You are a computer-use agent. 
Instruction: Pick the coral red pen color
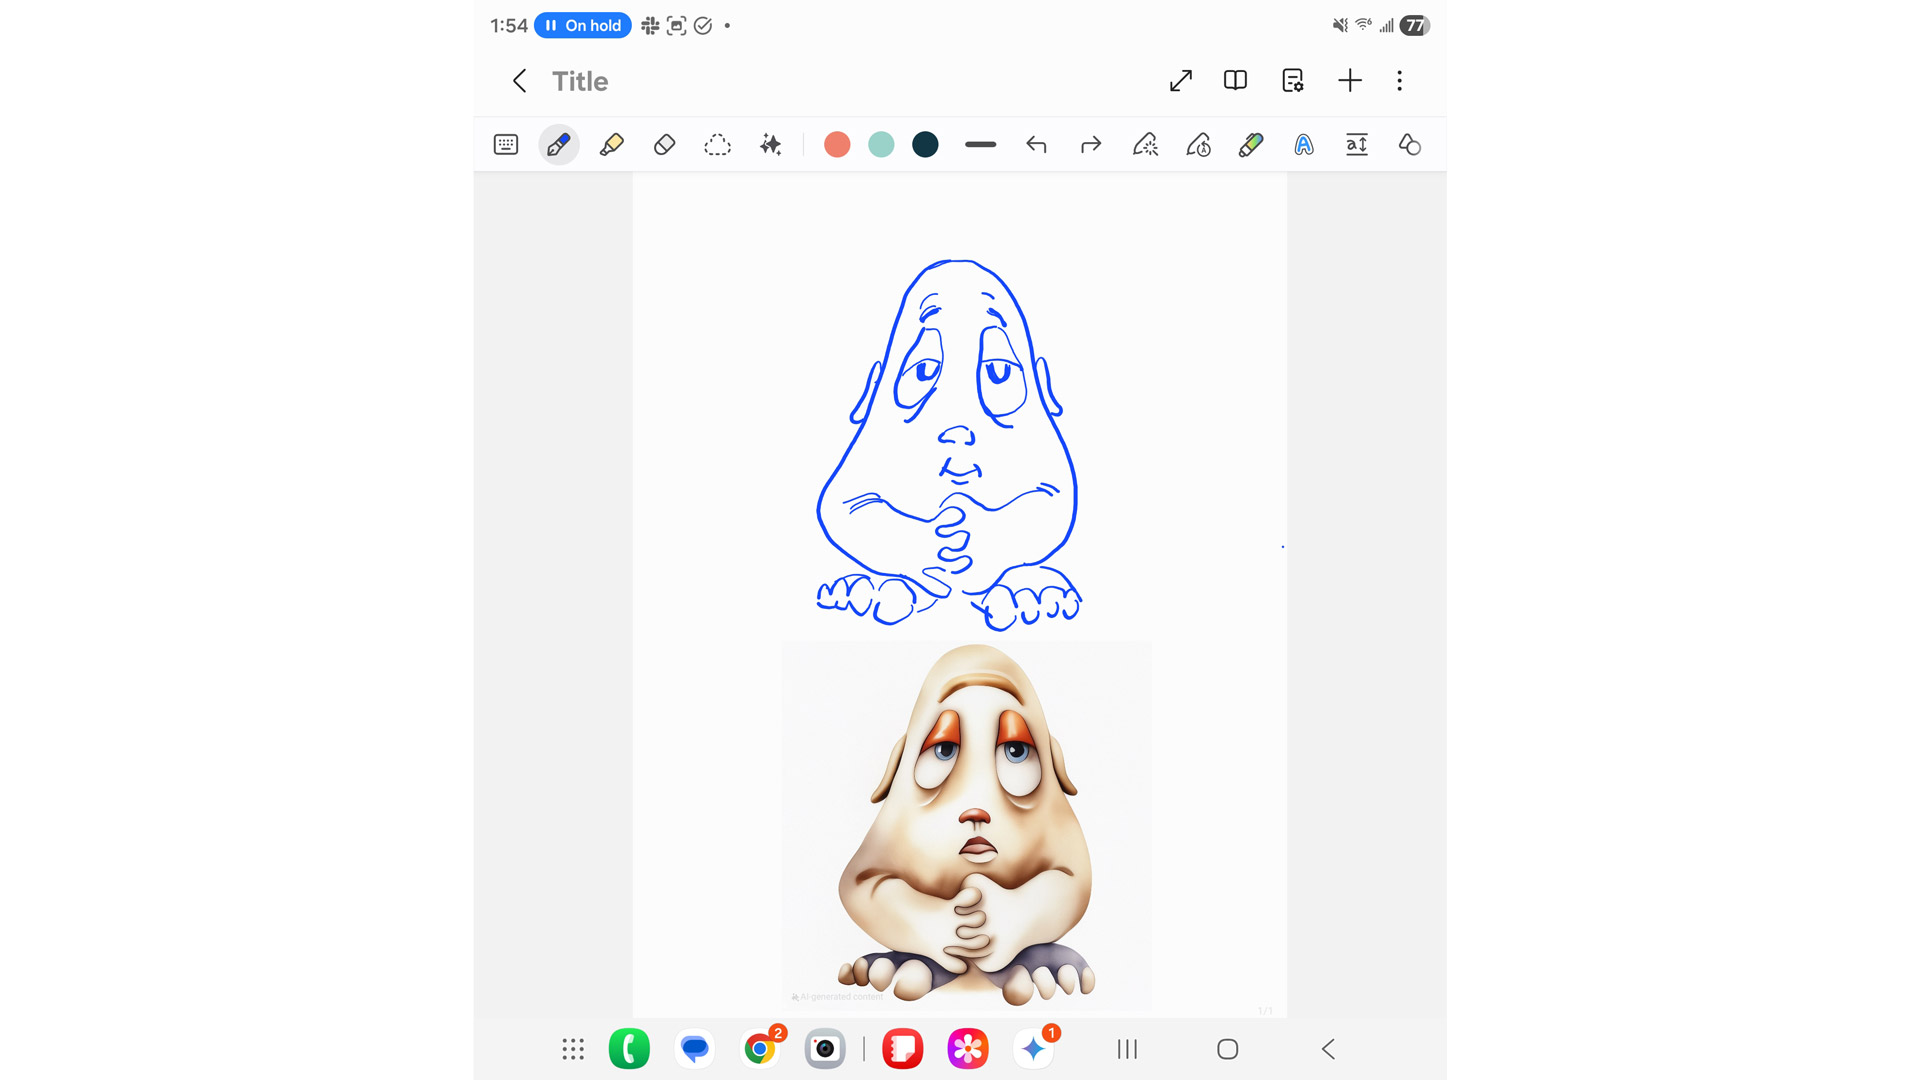pyautogui.click(x=837, y=145)
